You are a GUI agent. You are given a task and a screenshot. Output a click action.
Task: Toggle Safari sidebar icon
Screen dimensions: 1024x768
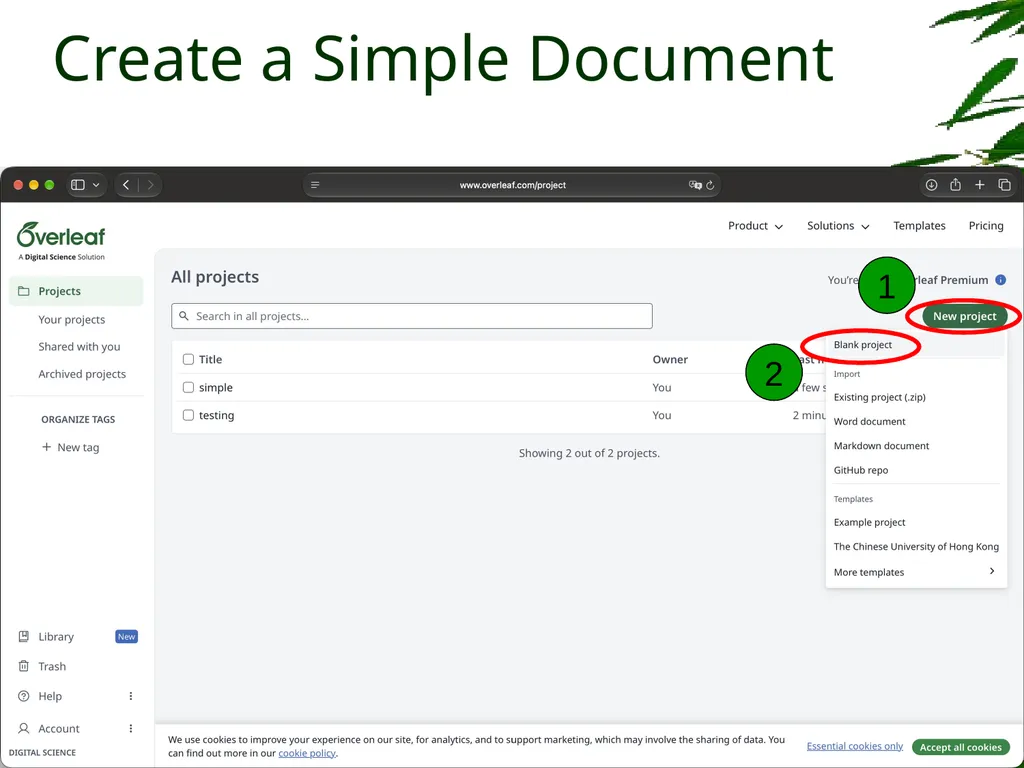pos(78,185)
